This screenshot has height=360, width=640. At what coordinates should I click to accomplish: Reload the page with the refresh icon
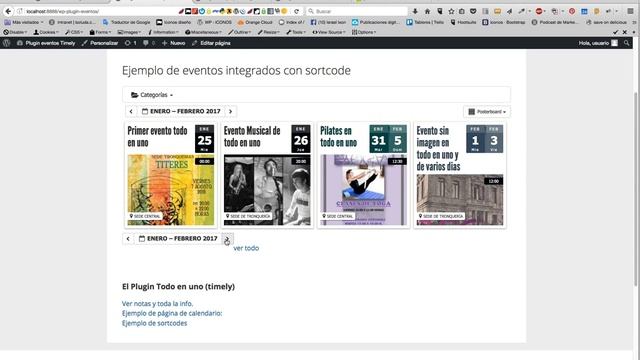(x=297, y=11)
